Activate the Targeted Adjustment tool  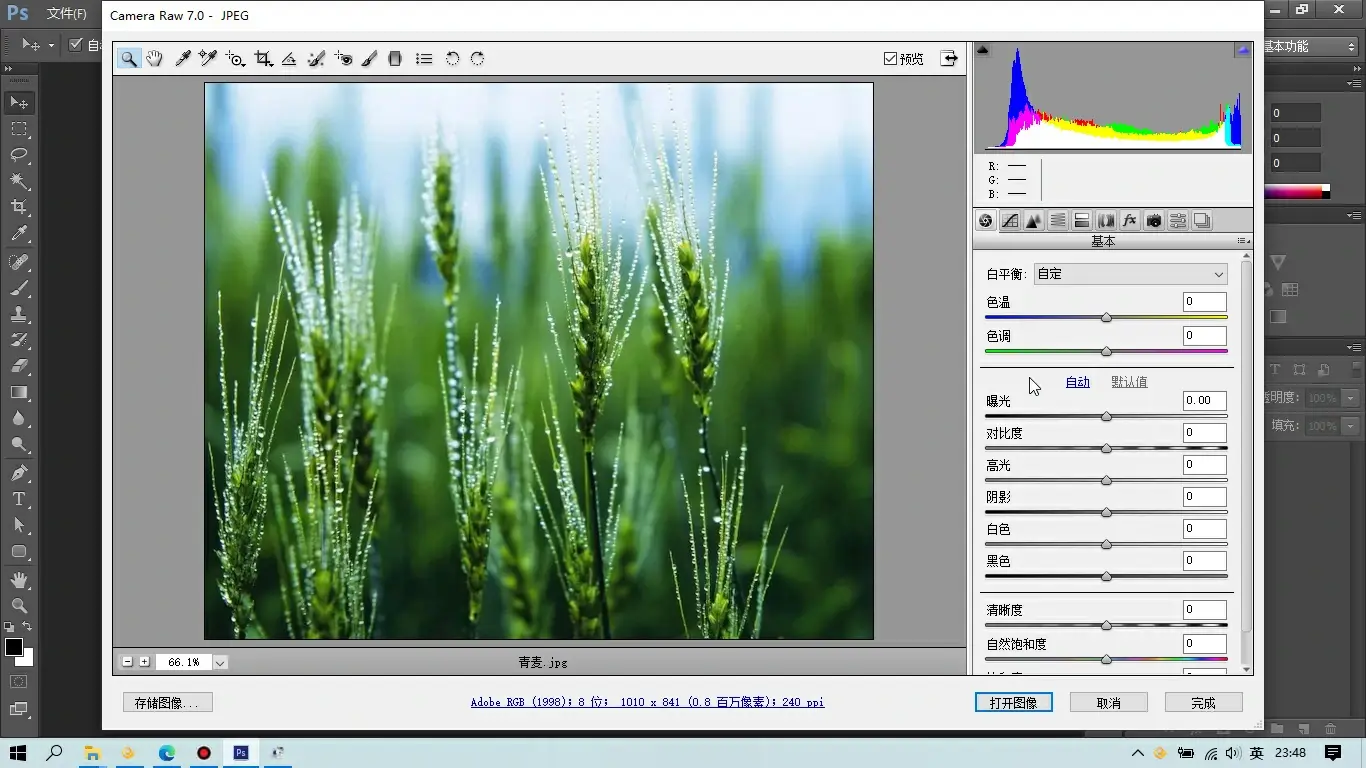coord(235,59)
